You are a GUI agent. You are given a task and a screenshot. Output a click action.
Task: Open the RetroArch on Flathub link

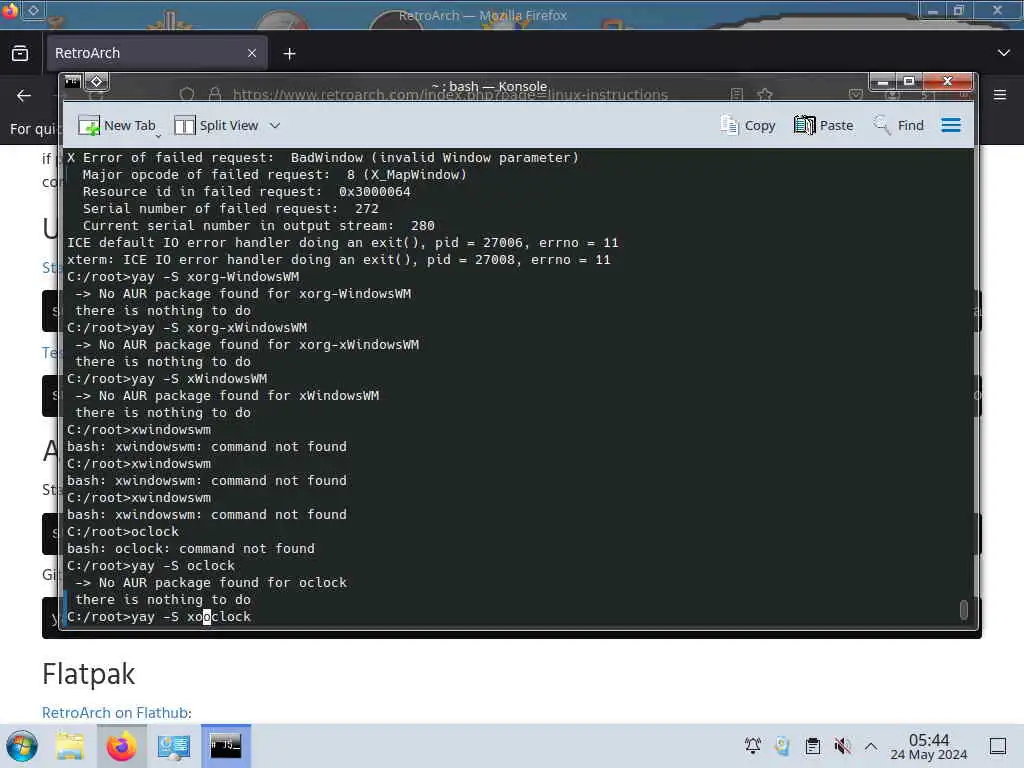pos(115,712)
